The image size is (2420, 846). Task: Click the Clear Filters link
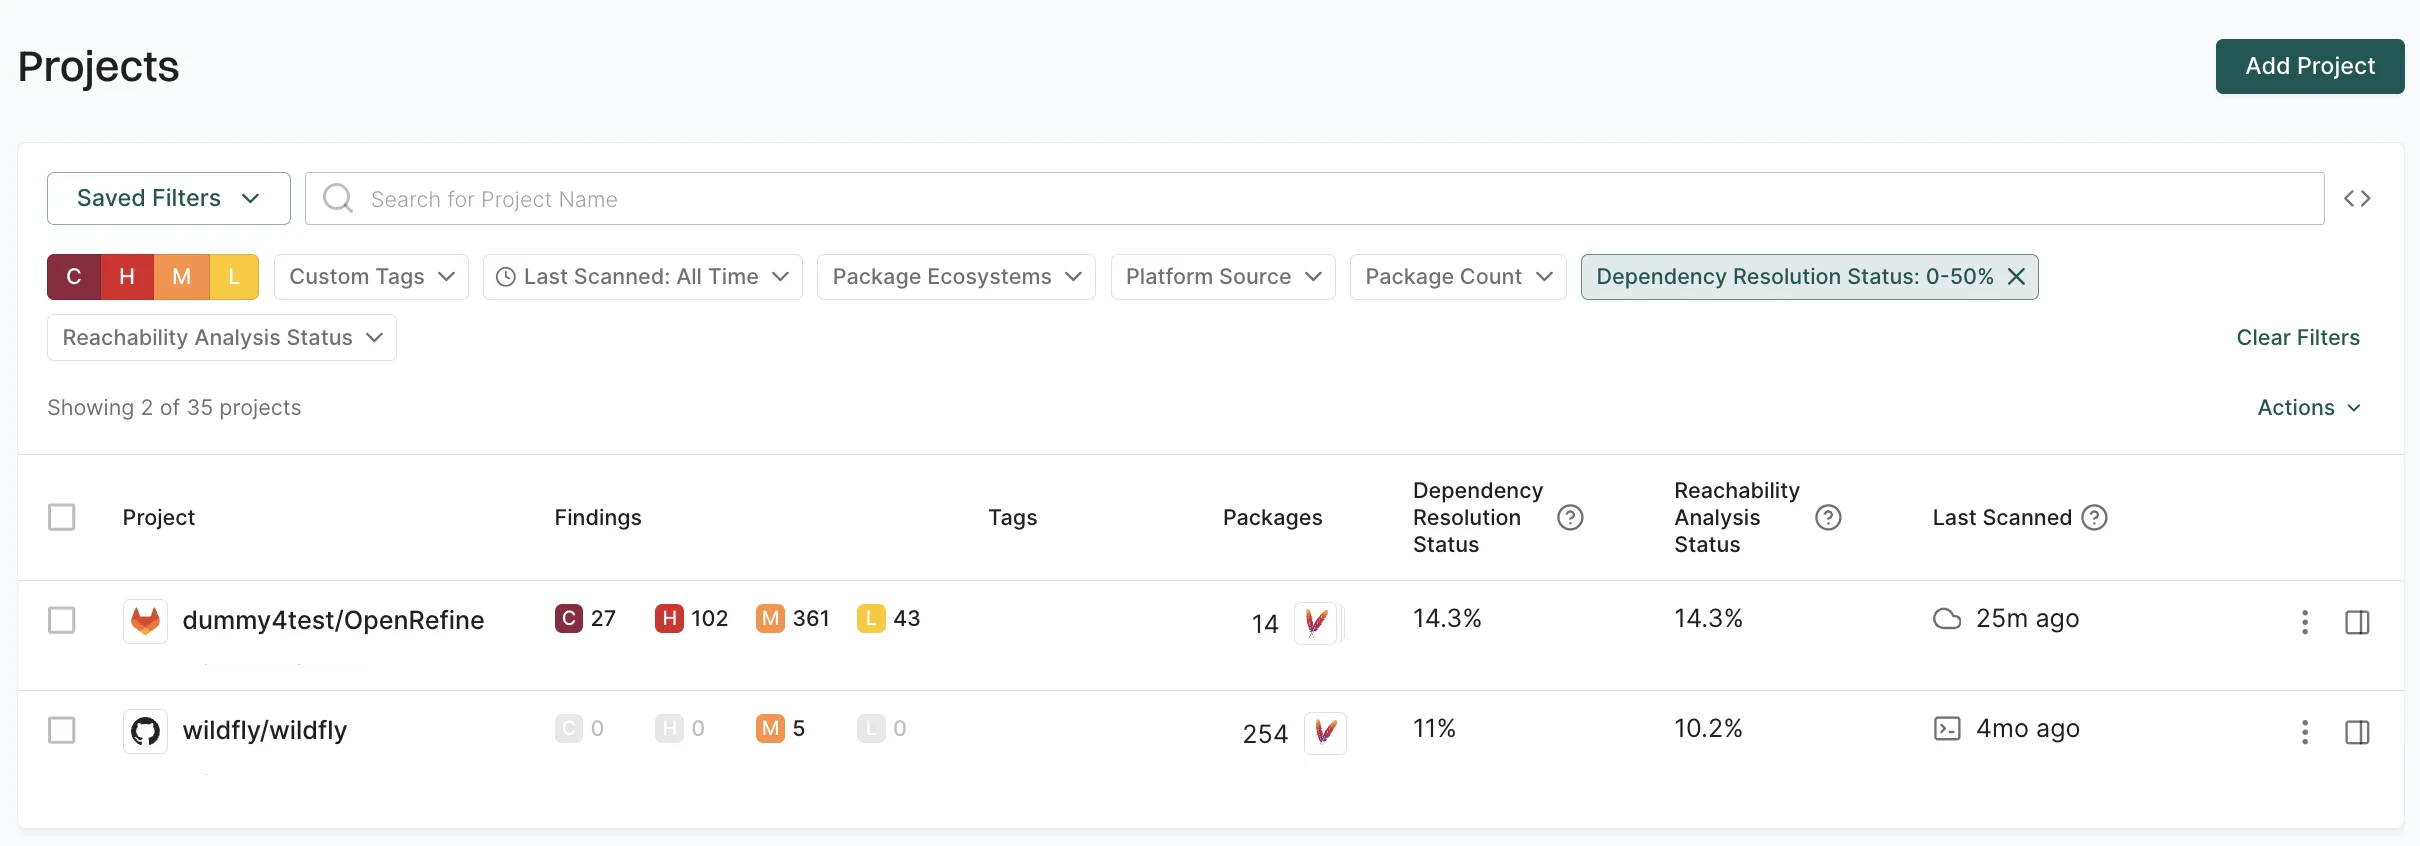(2297, 338)
